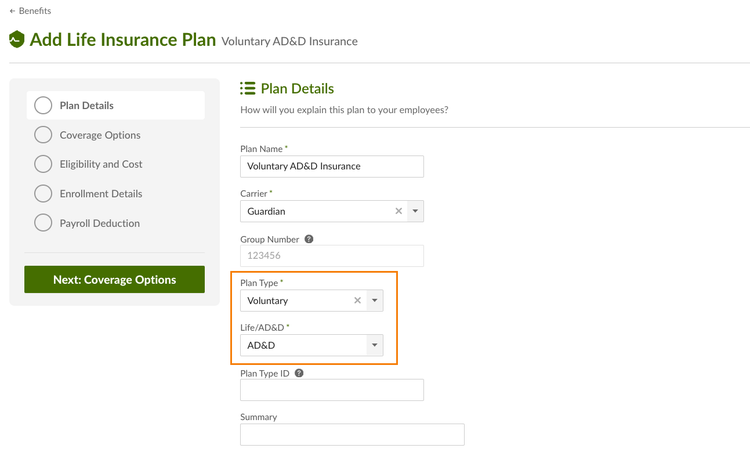Click the back arrow beside Benefits
The image size is (750, 452).
click(x=12, y=11)
